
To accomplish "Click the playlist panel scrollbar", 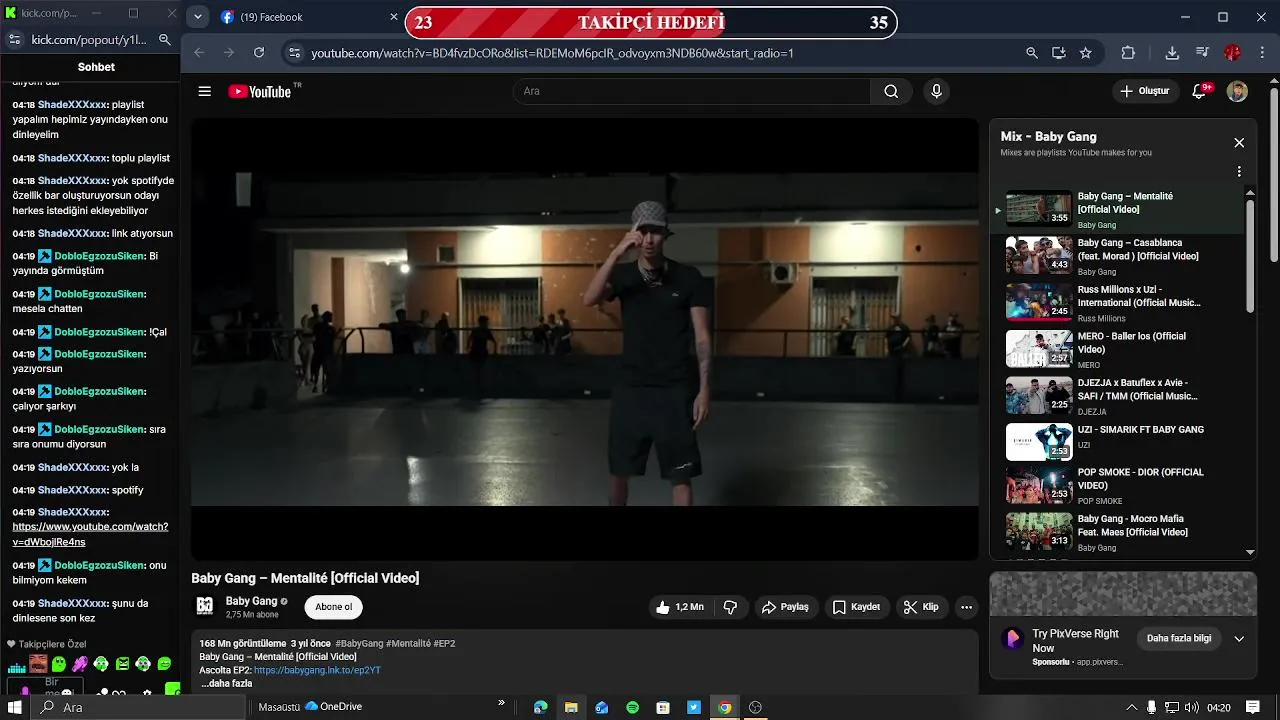I will (x=1250, y=255).
